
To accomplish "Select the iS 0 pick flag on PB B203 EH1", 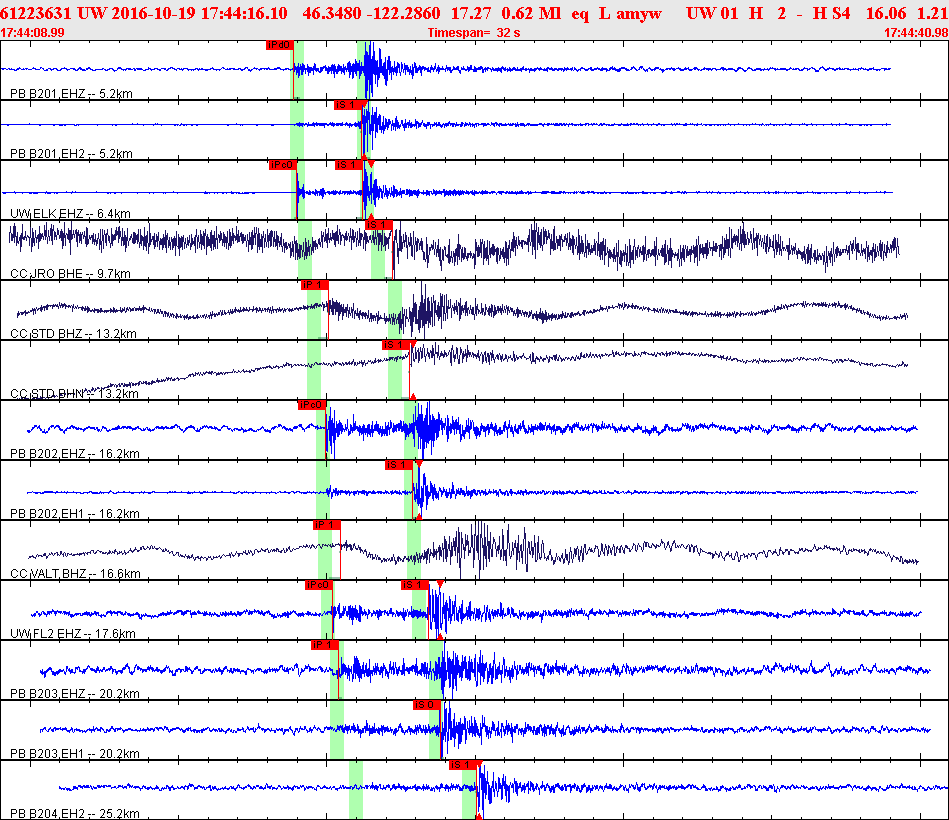I will [x=428, y=704].
